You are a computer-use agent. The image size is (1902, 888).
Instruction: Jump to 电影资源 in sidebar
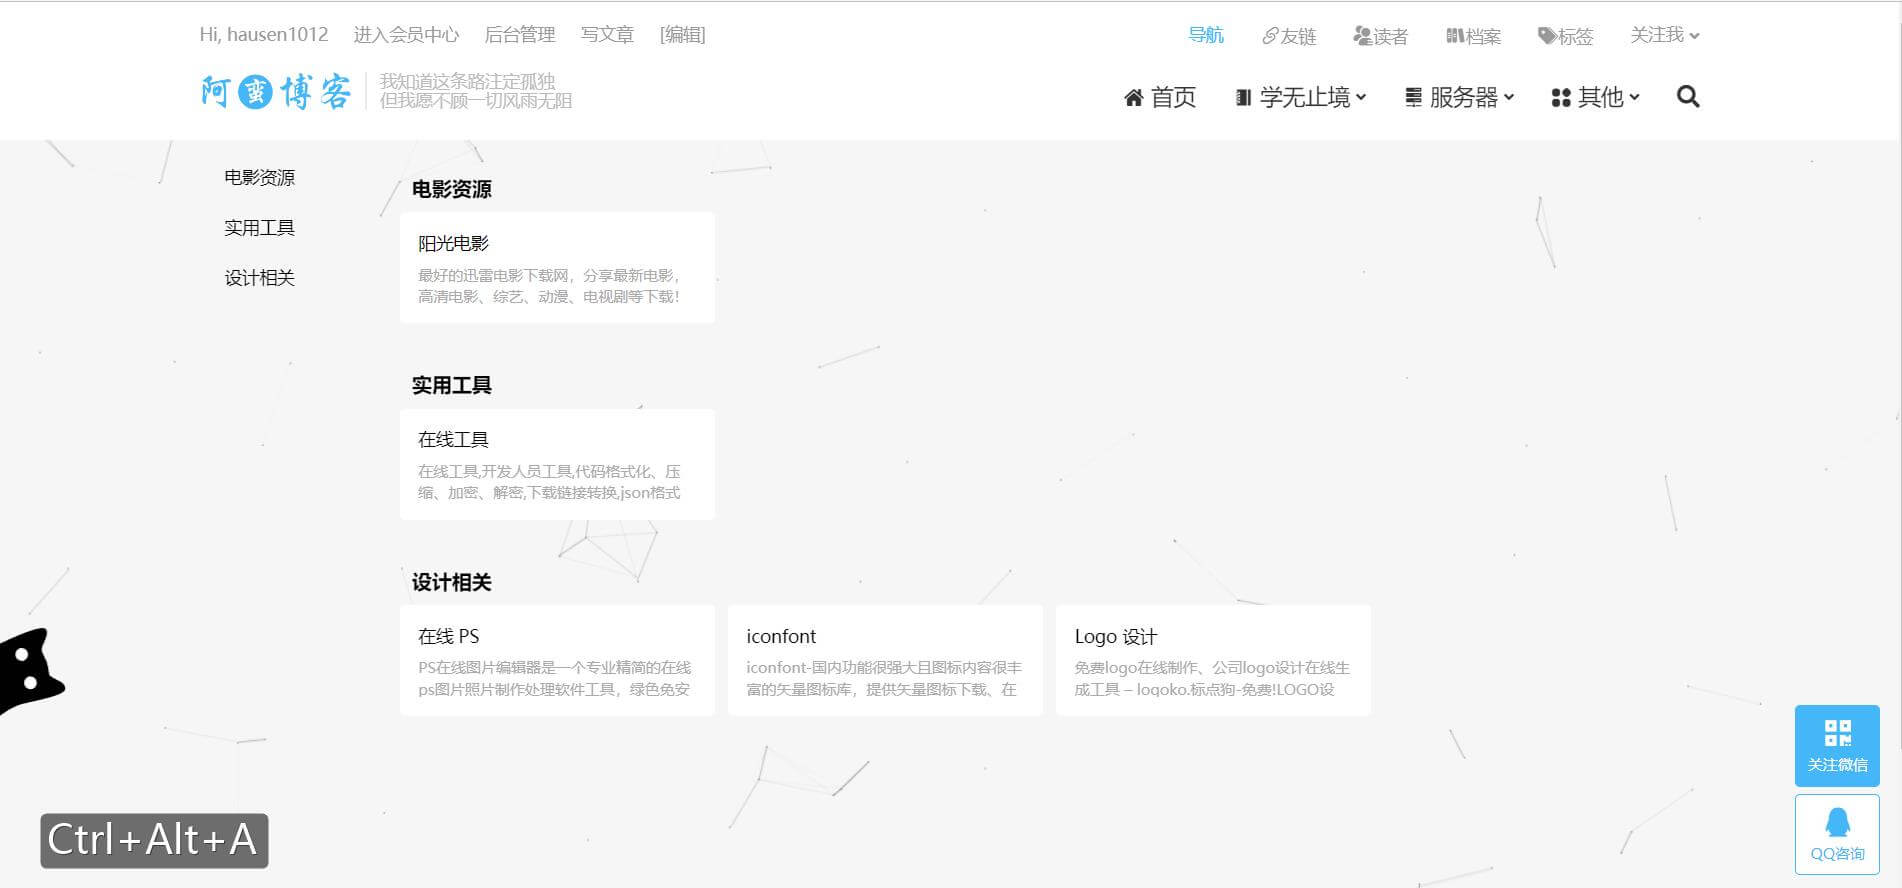click(x=259, y=178)
